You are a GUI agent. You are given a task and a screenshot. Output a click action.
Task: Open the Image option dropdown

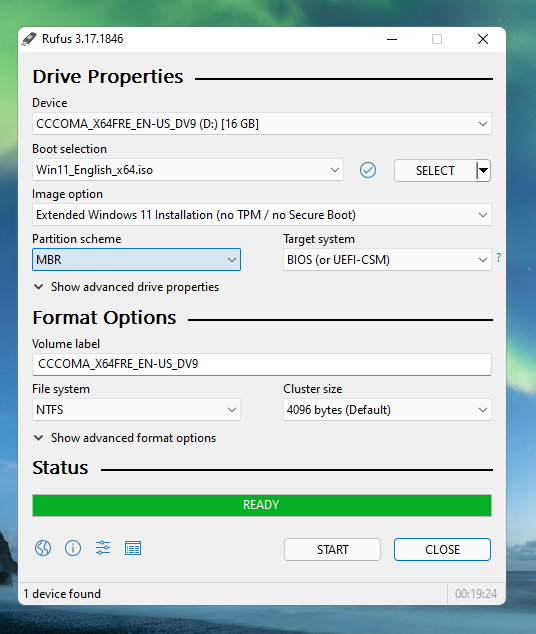(x=262, y=215)
